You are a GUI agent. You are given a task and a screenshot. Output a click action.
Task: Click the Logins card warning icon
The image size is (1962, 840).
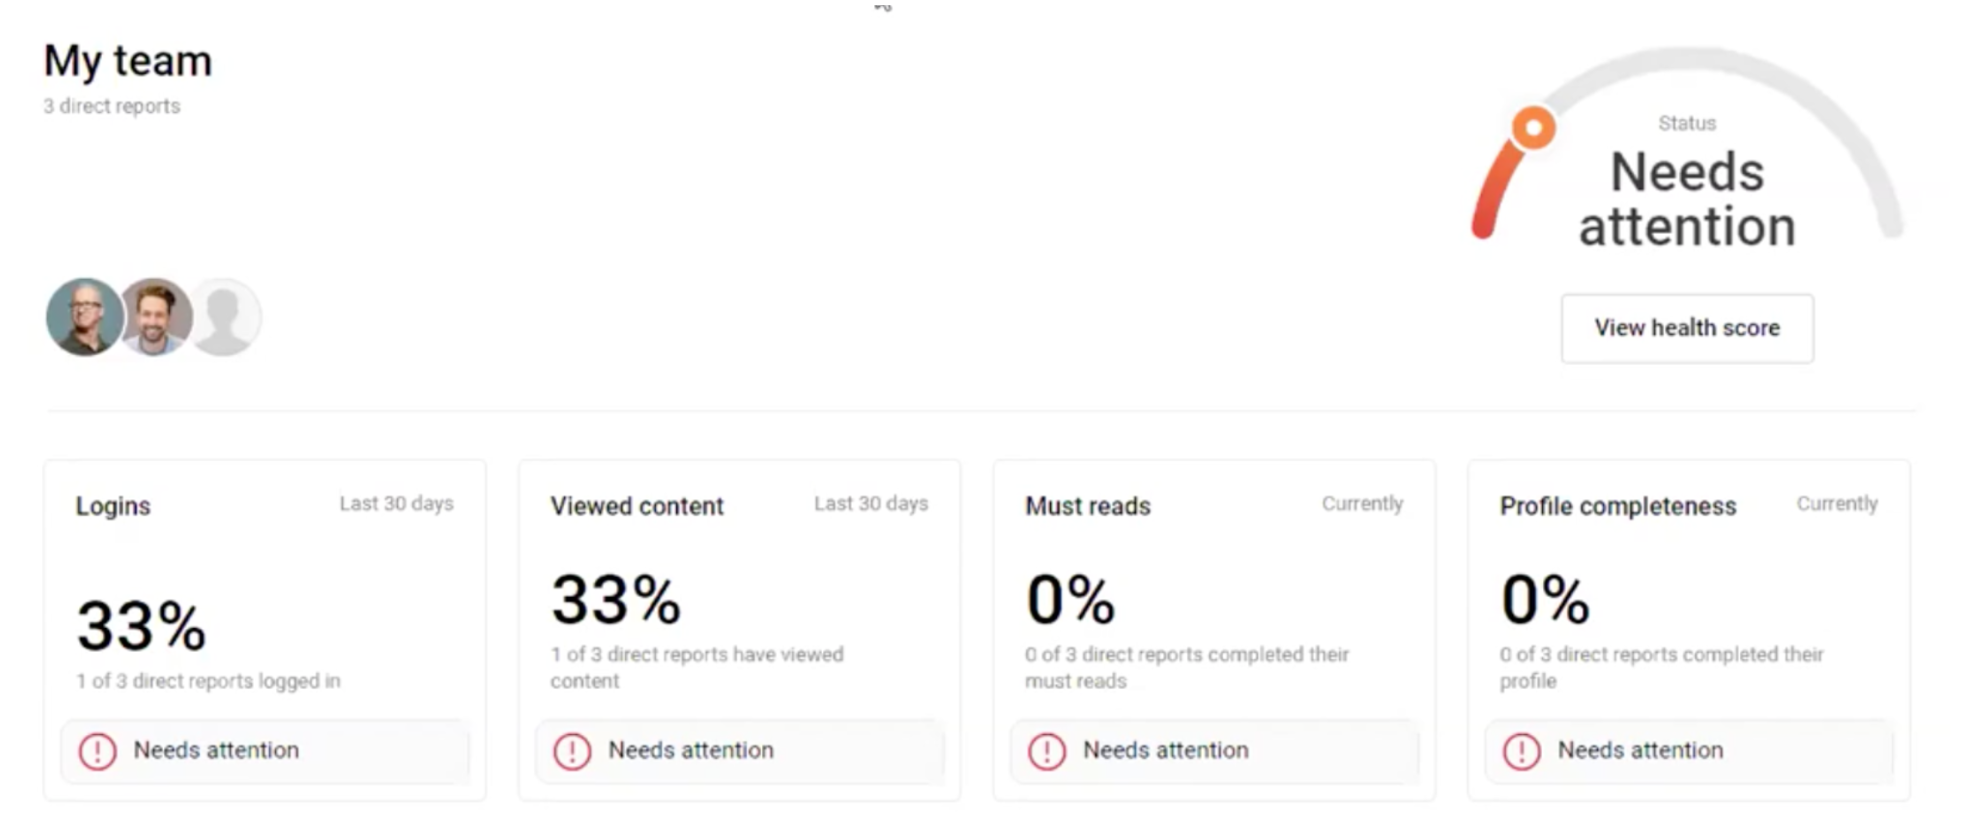[97, 751]
